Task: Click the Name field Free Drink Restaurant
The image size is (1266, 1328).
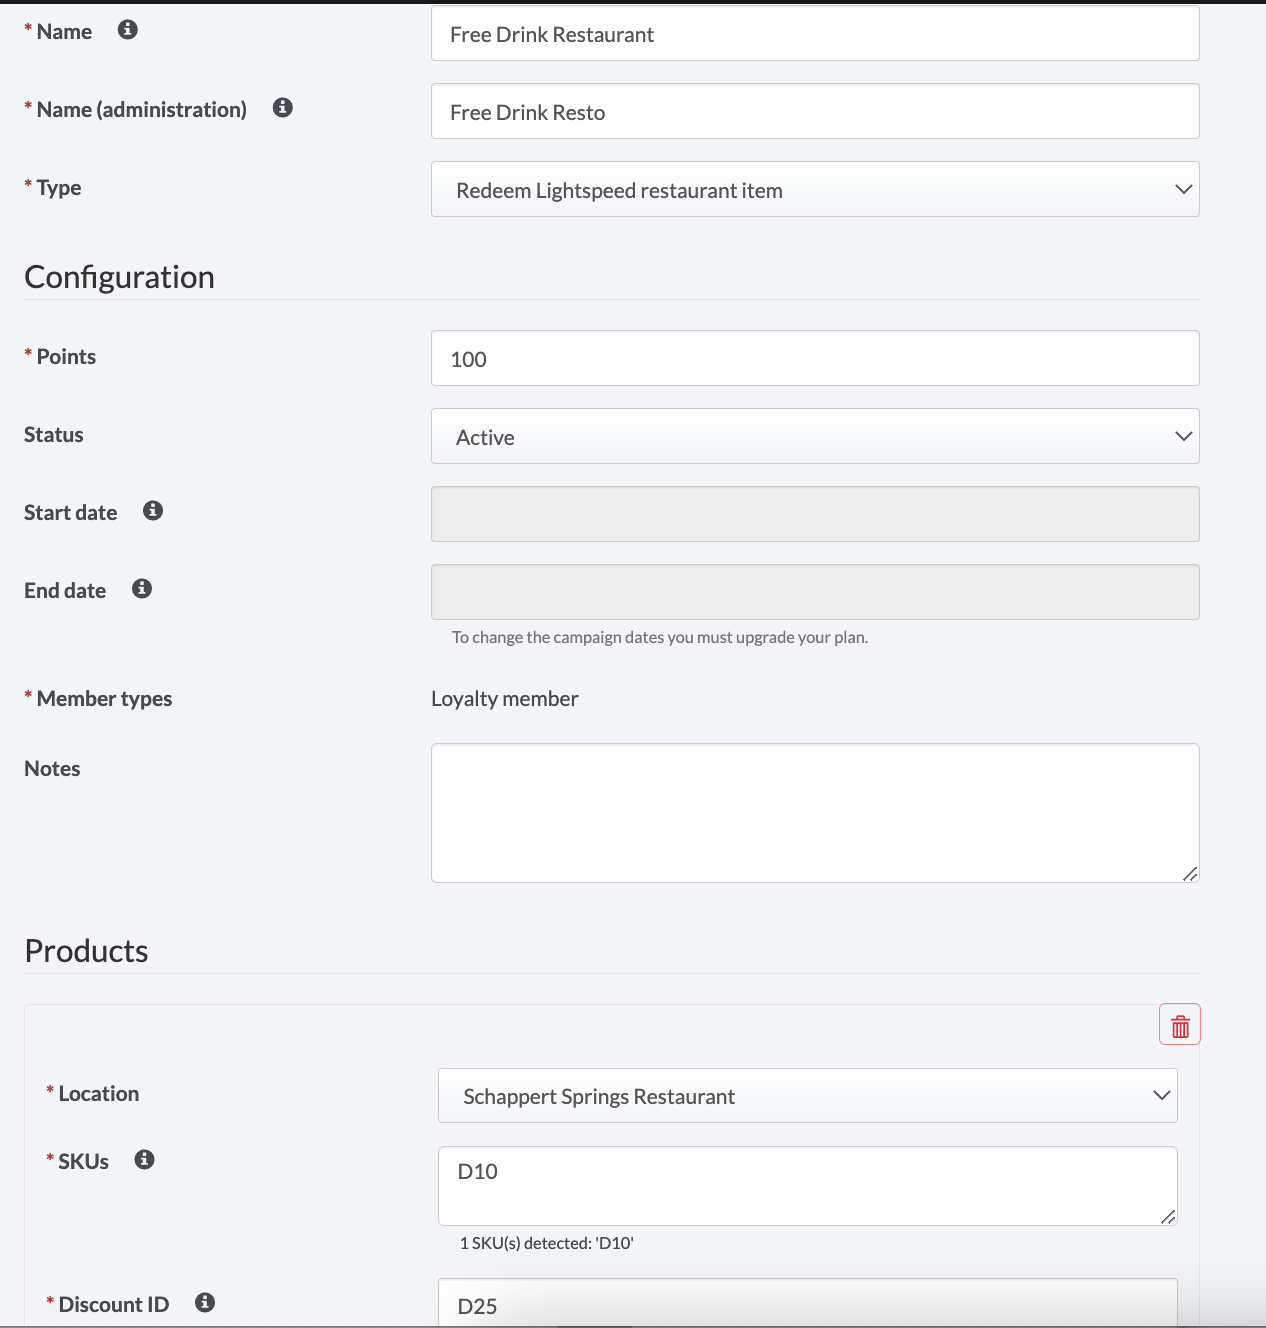Action: pyautogui.click(x=815, y=33)
